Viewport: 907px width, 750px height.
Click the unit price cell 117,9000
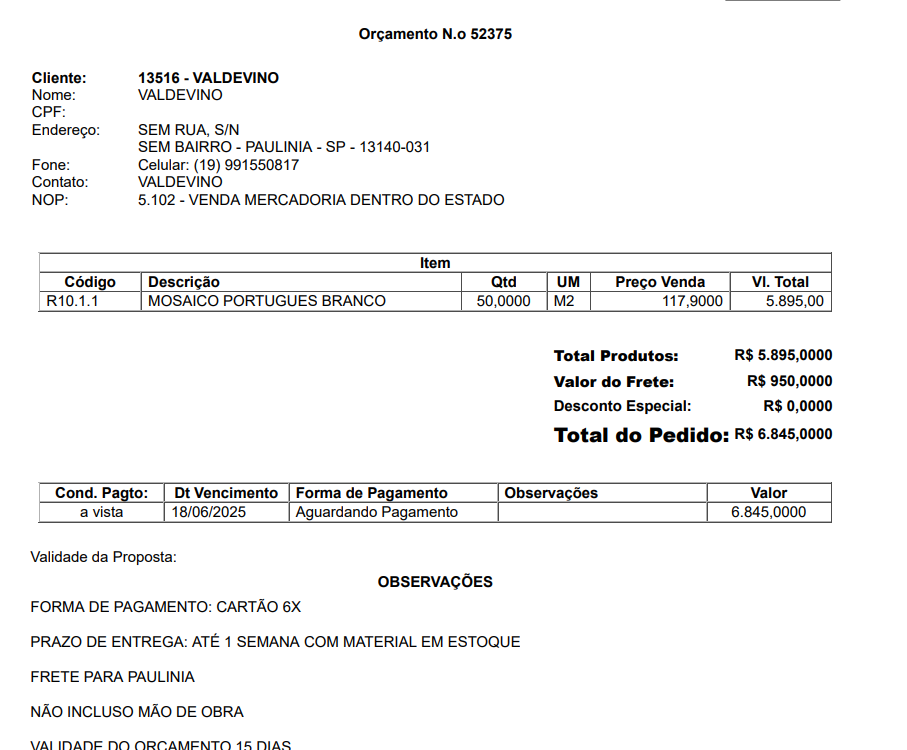tap(692, 301)
